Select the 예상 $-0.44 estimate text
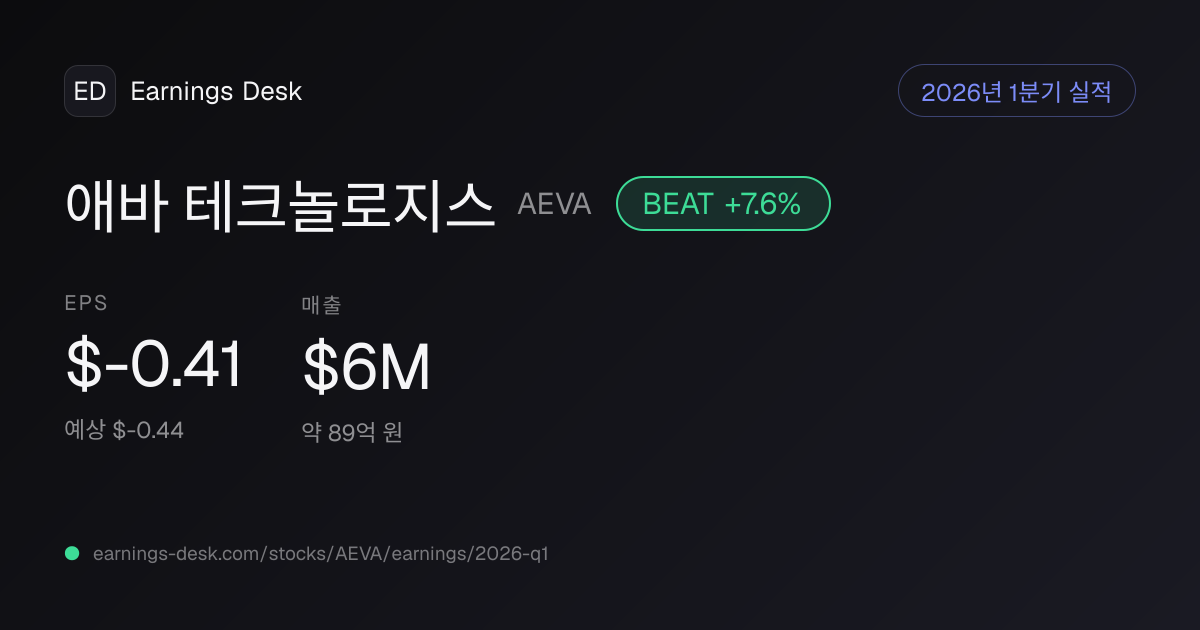The height and width of the screenshot is (630, 1200). point(124,430)
